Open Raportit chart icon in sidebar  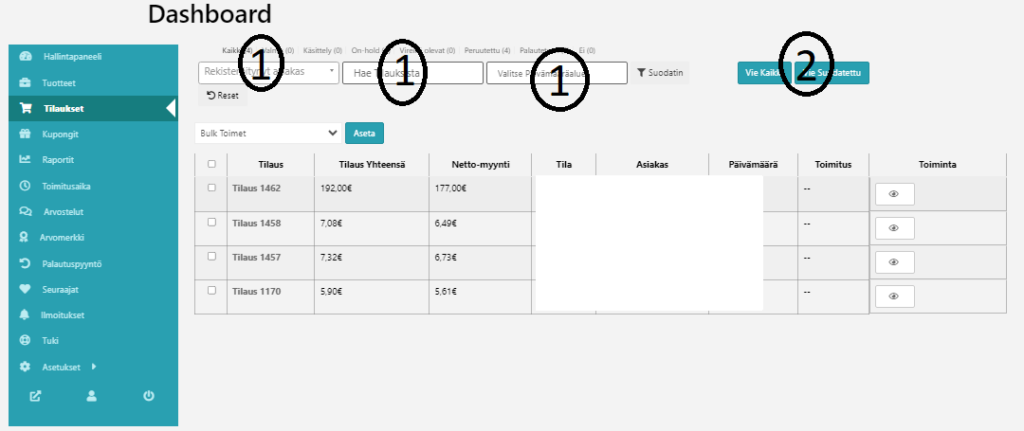[x=25, y=159]
